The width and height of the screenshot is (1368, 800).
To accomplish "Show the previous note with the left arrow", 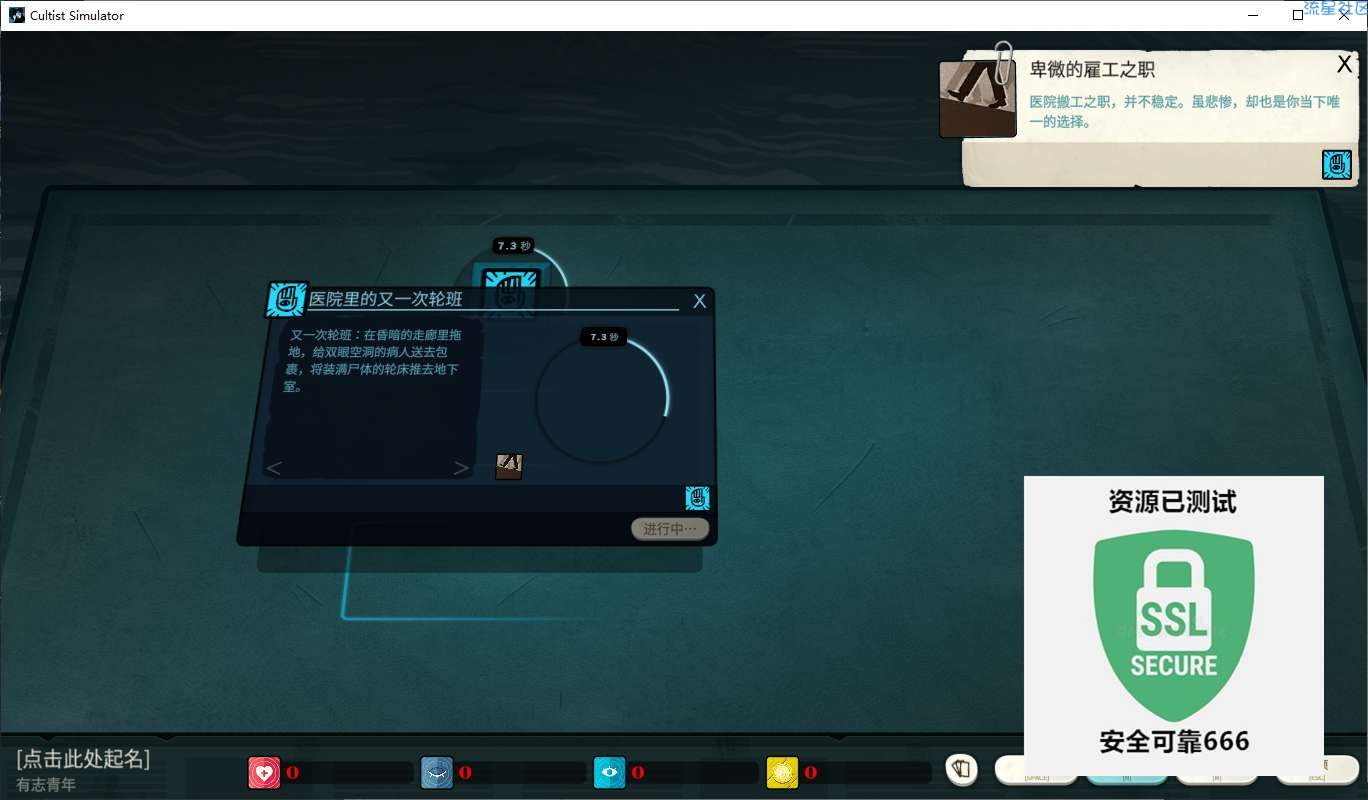I will point(274,468).
